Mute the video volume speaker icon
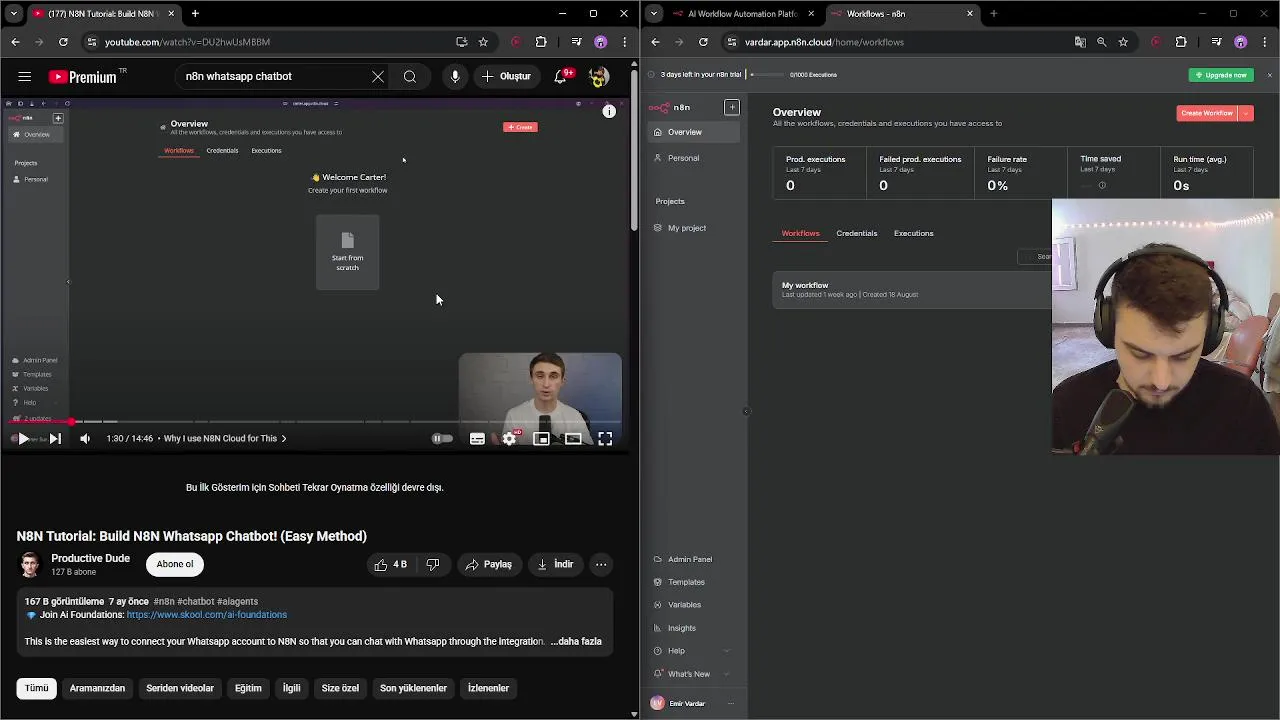This screenshot has height=720, width=1280. coord(85,438)
